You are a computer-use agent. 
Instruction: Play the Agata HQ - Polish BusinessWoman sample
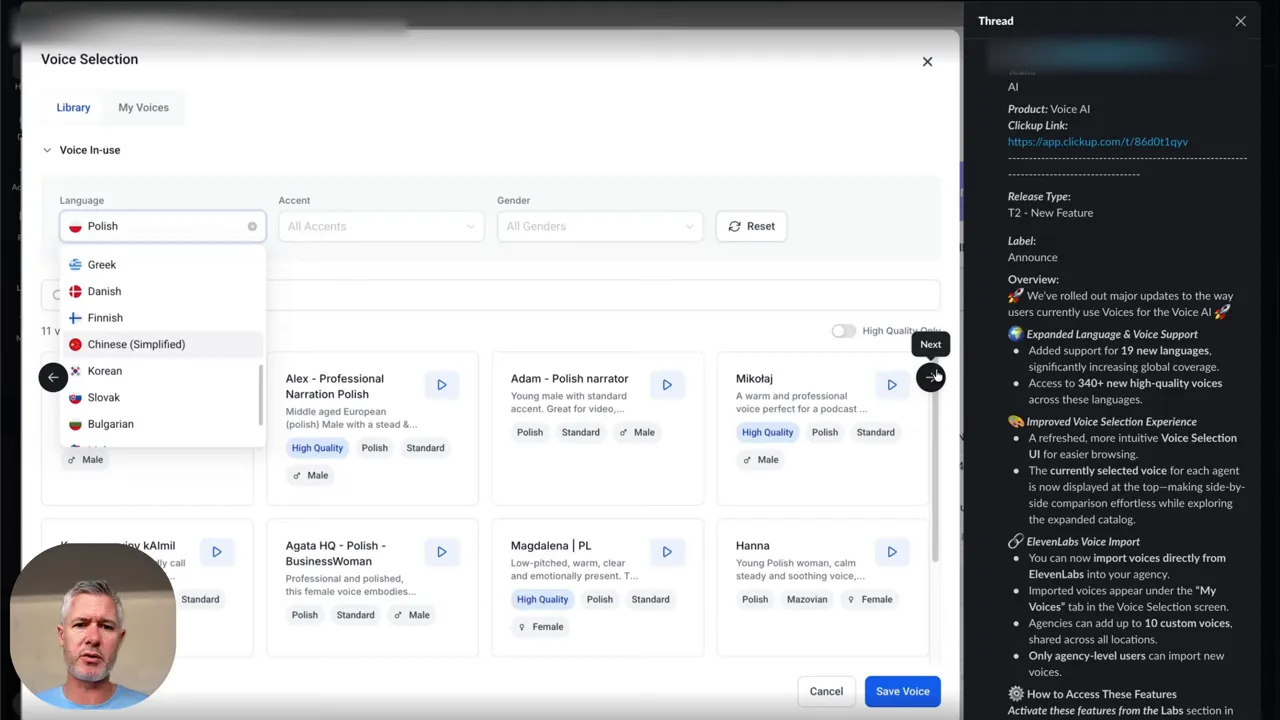(441, 551)
